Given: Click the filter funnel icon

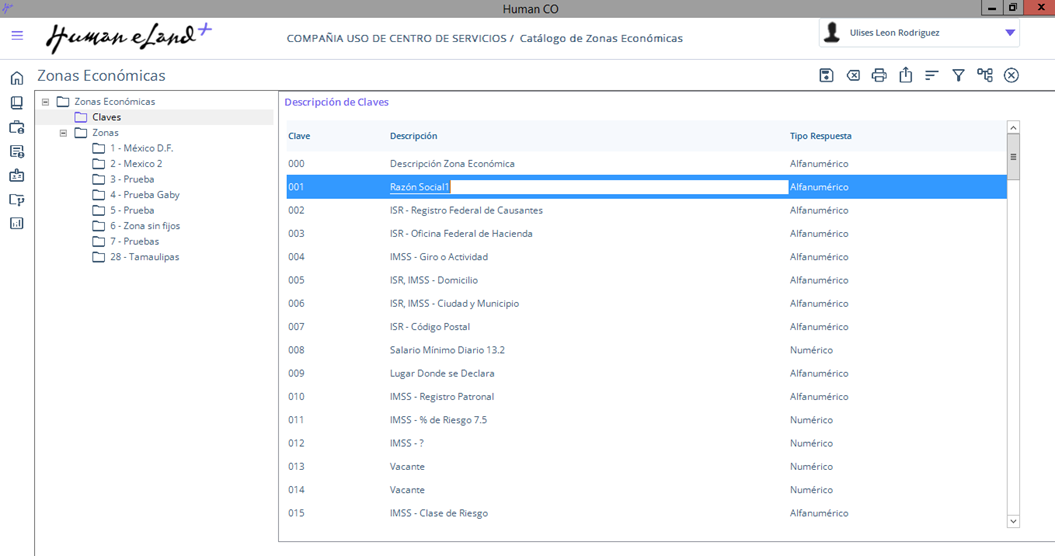Looking at the screenshot, I should [958, 75].
